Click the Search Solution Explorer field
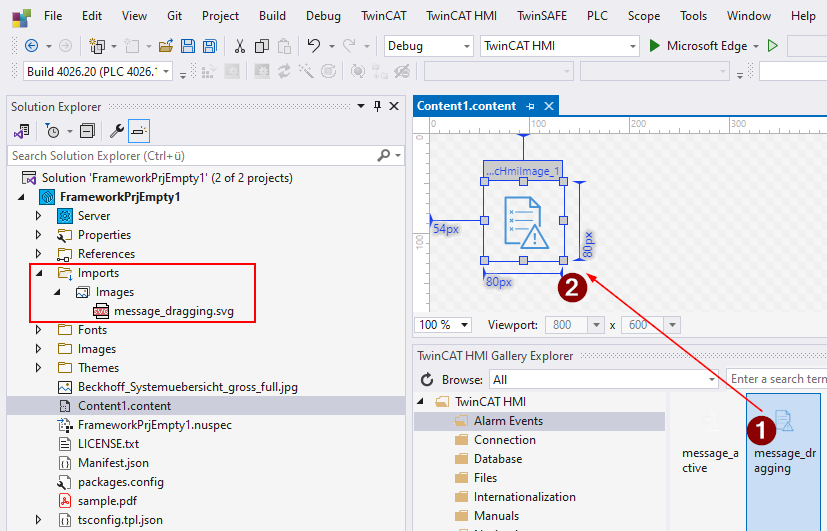This screenshot has width=827, height=531. (x=190, y=156)
